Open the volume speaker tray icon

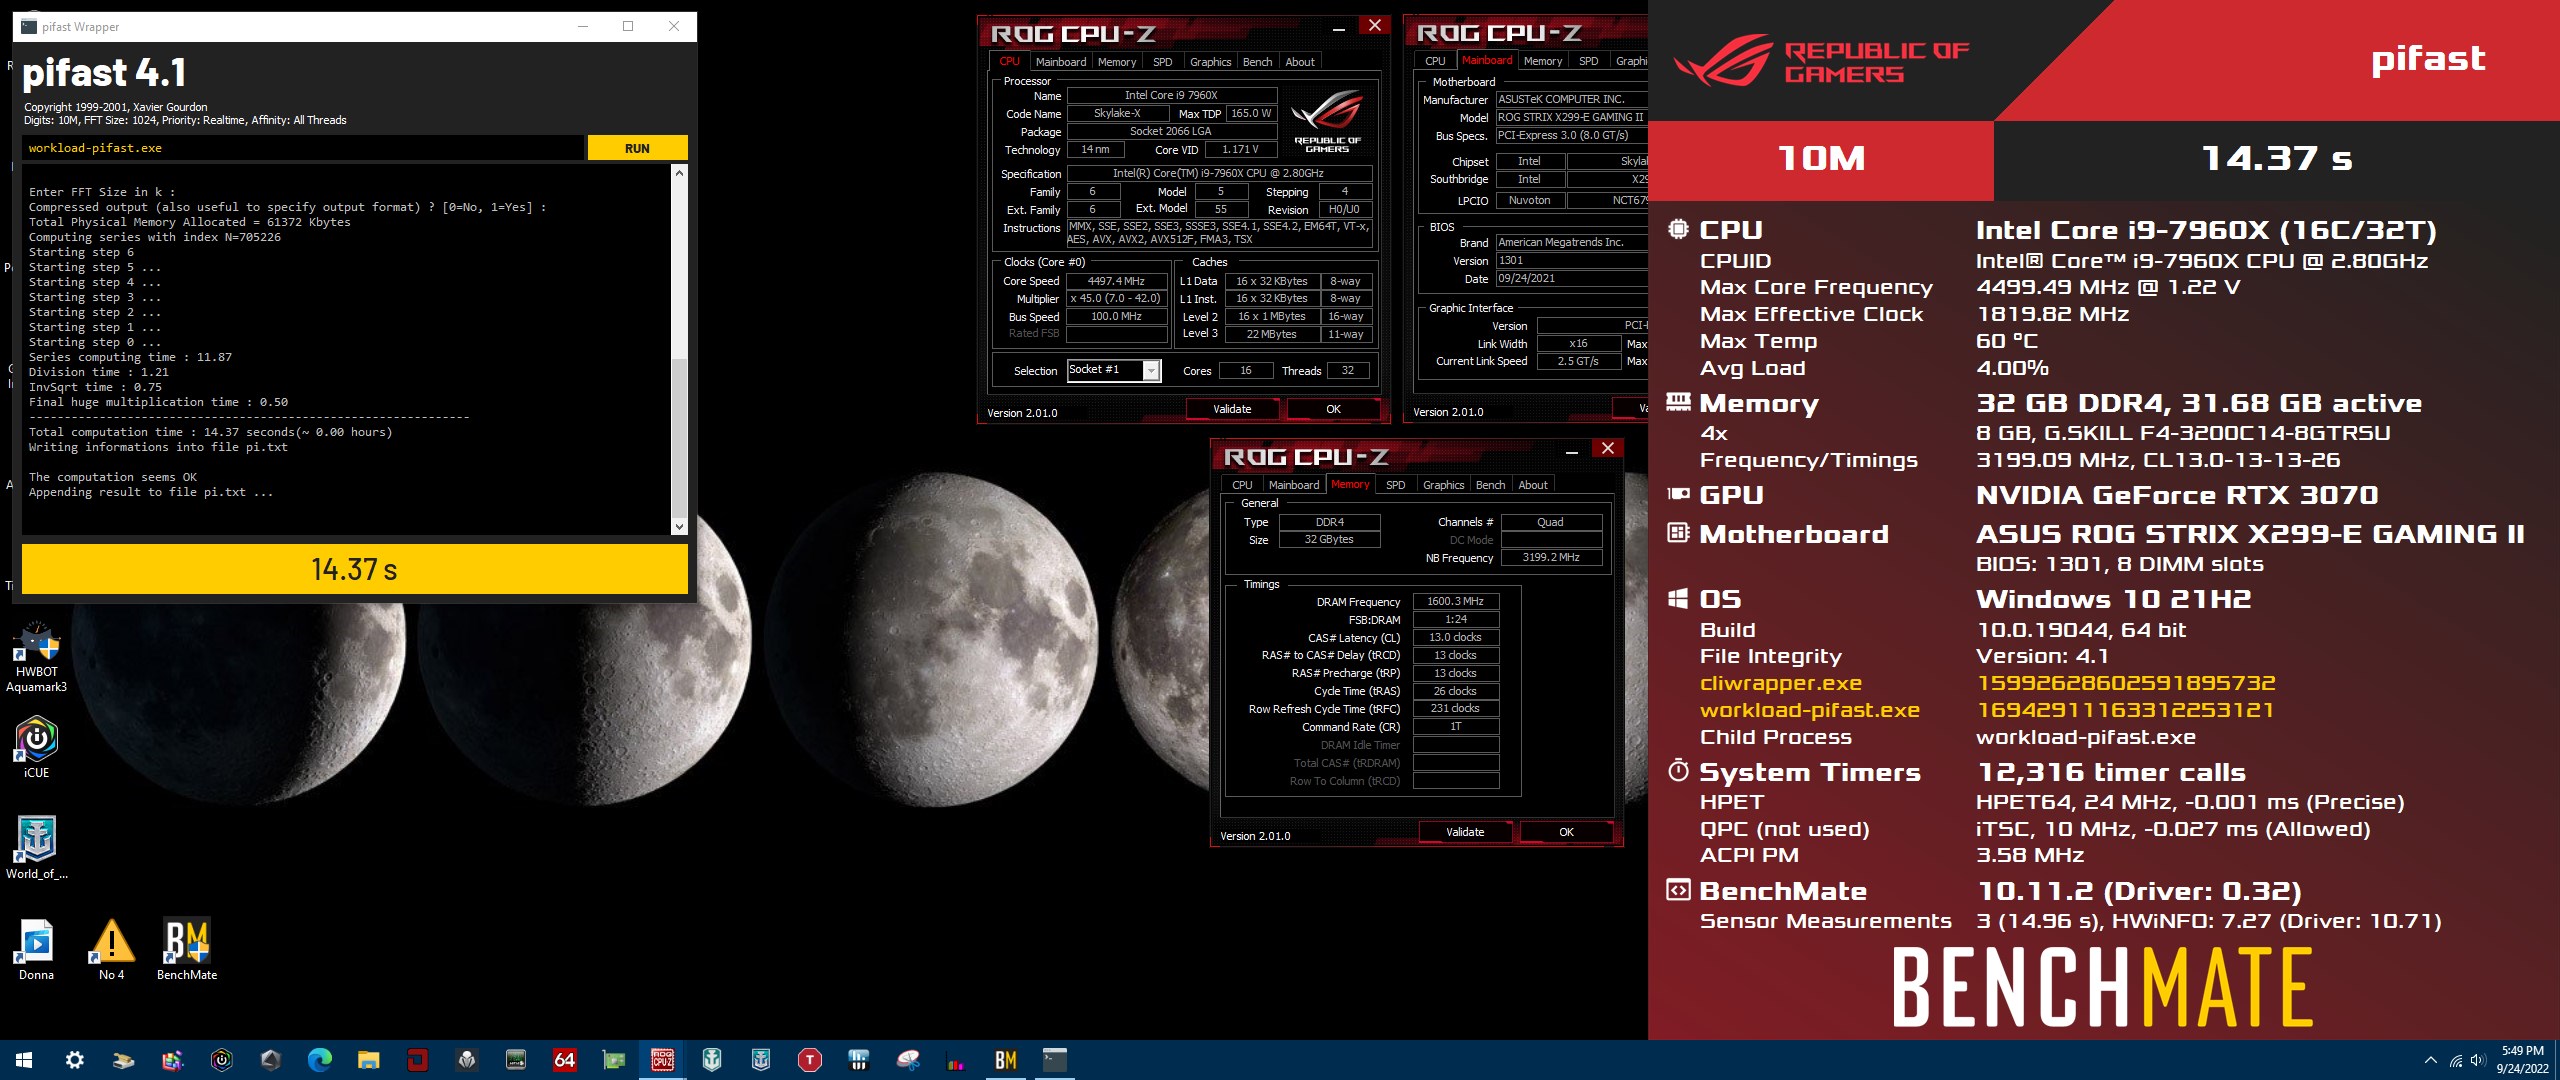(2478, 1061)
